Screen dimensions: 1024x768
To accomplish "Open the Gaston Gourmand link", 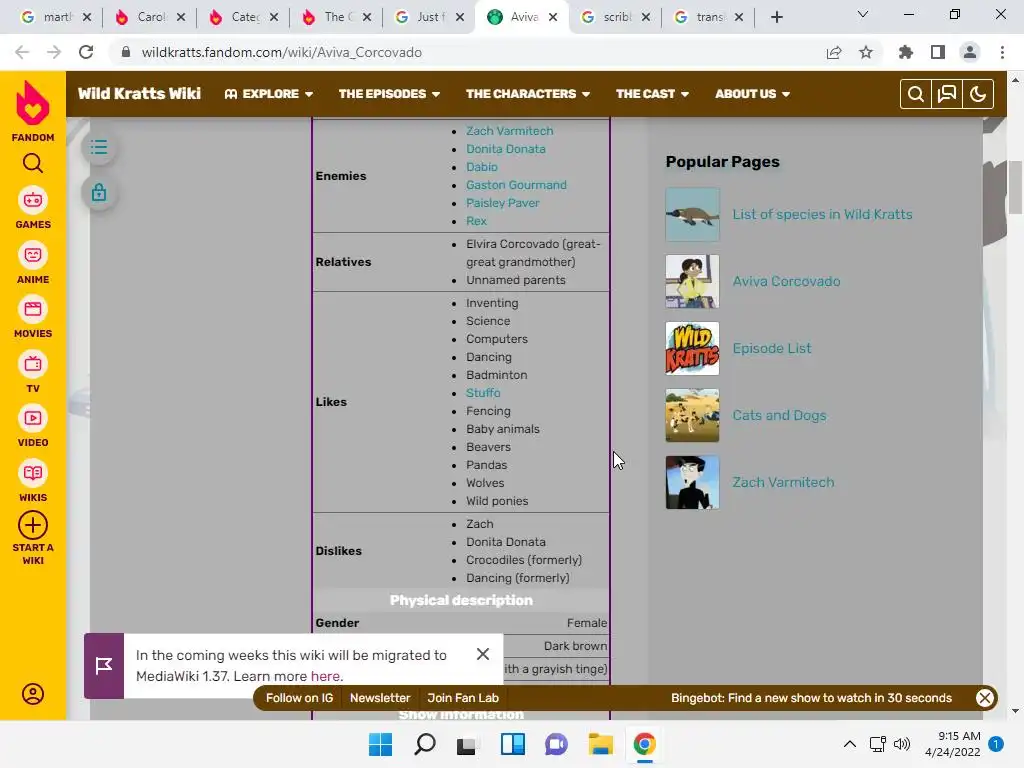I will [516, 185].
